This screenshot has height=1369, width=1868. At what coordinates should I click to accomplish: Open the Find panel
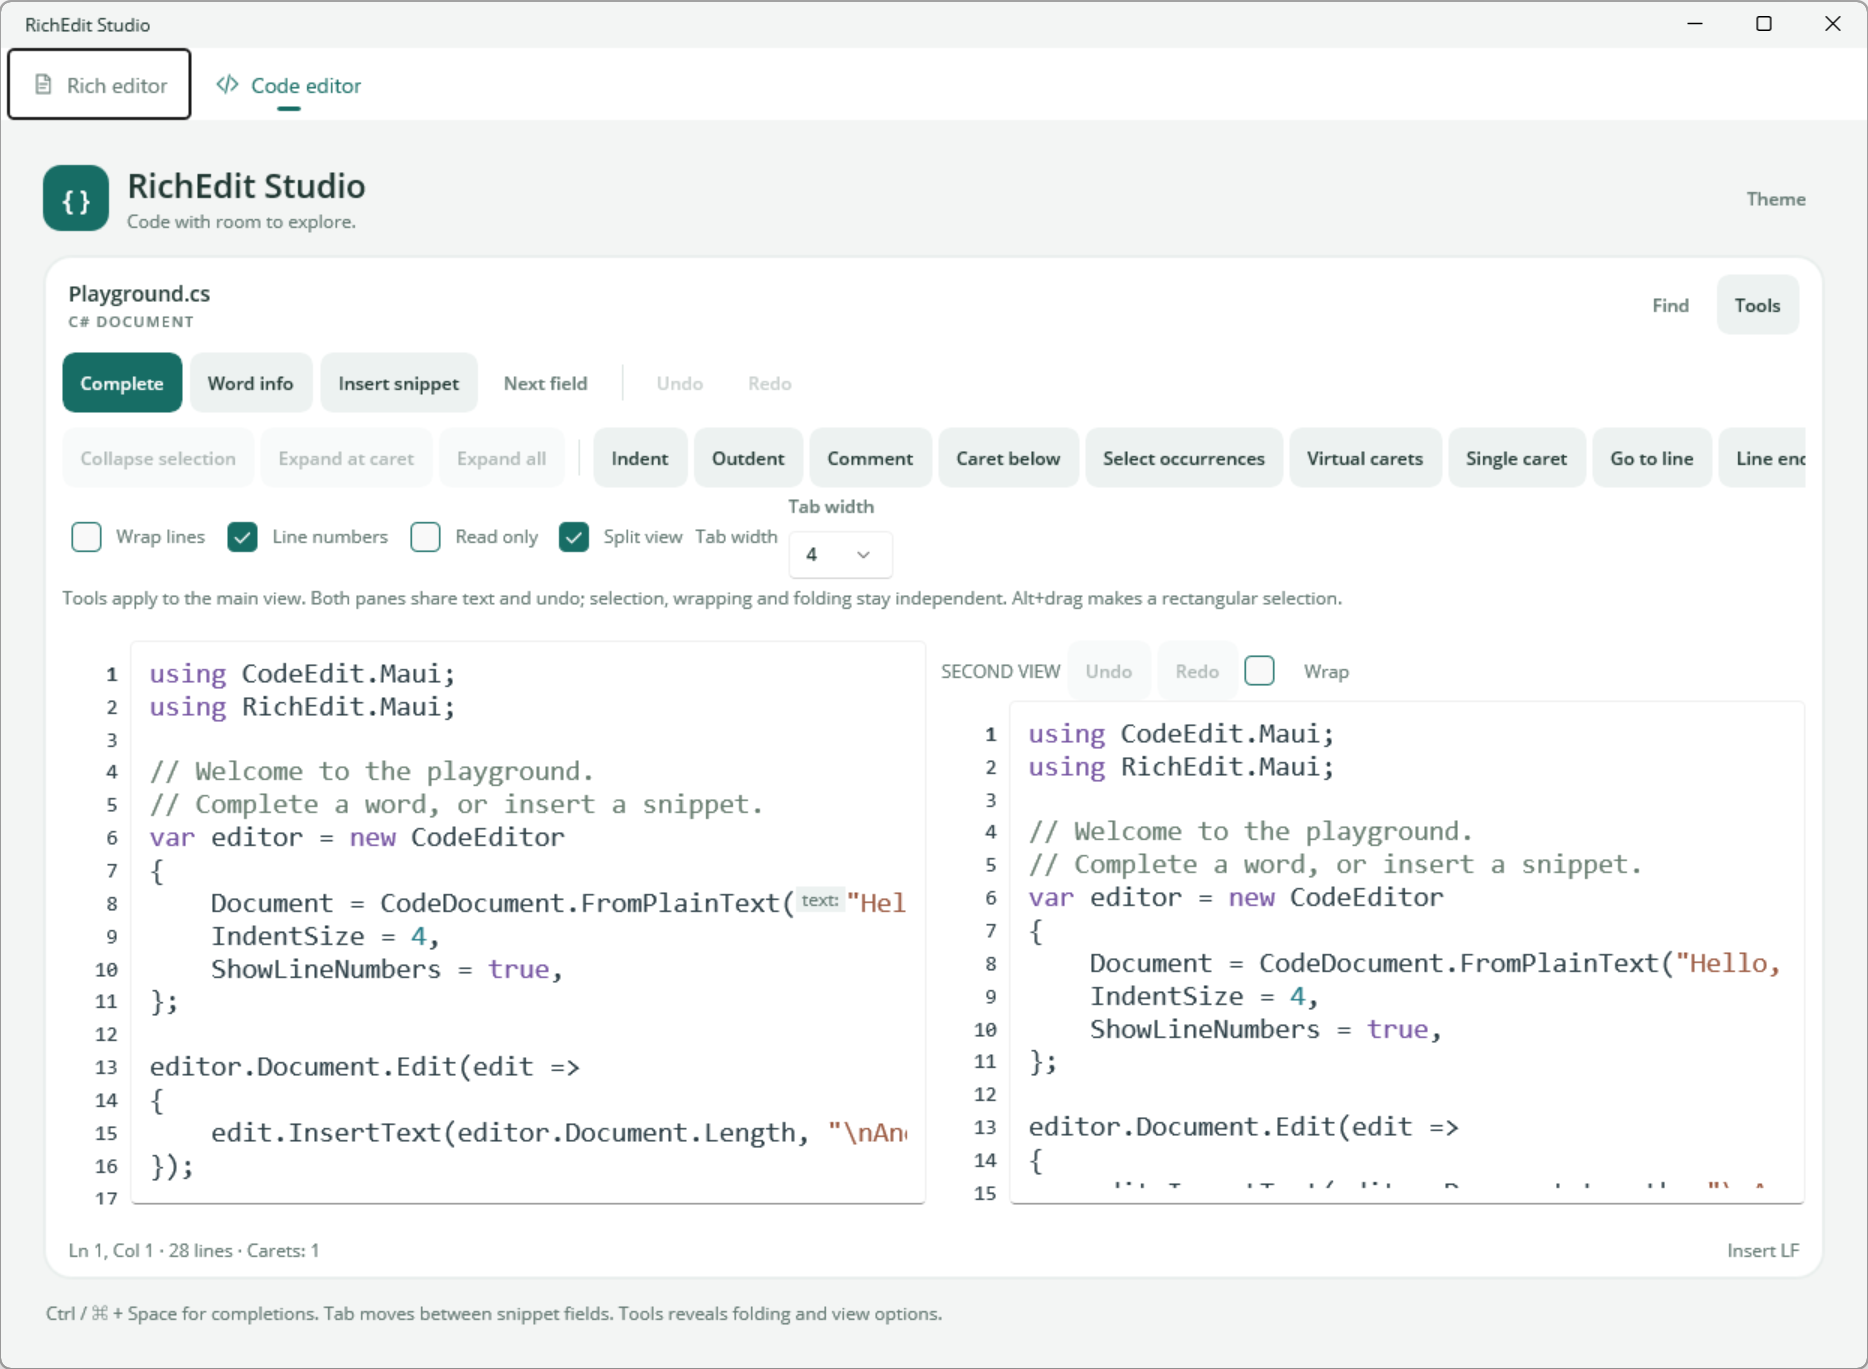tap(1670, 305)
